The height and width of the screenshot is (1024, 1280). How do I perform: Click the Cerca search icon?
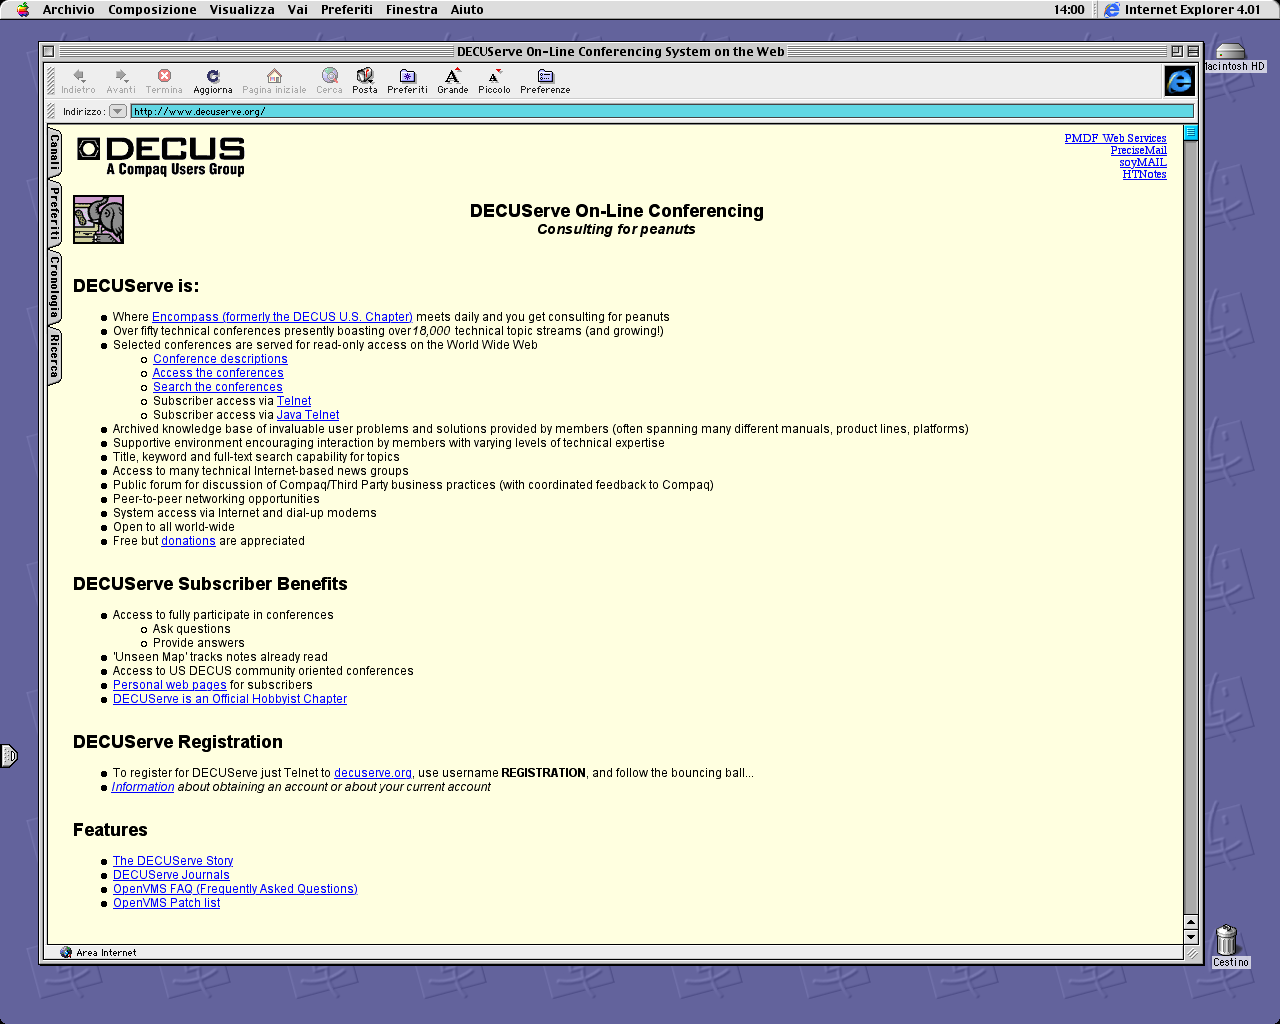[x=329, y=76]
